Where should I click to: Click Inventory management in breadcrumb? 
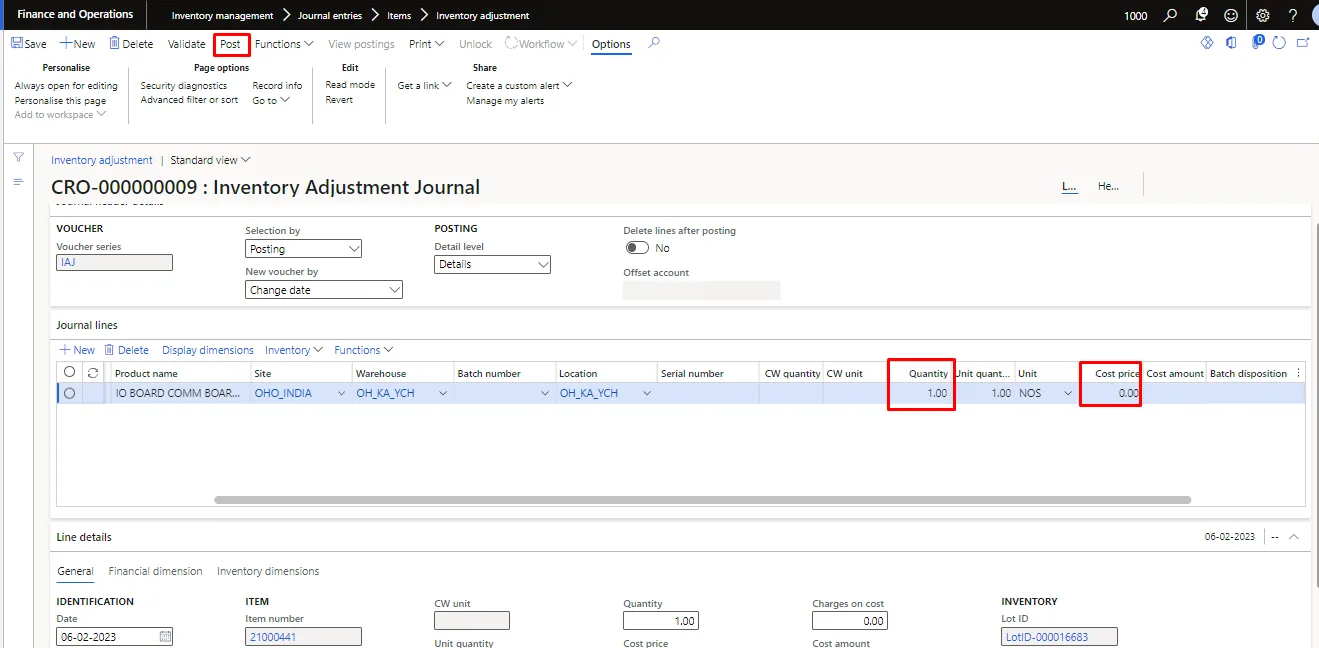coord(222,15)
